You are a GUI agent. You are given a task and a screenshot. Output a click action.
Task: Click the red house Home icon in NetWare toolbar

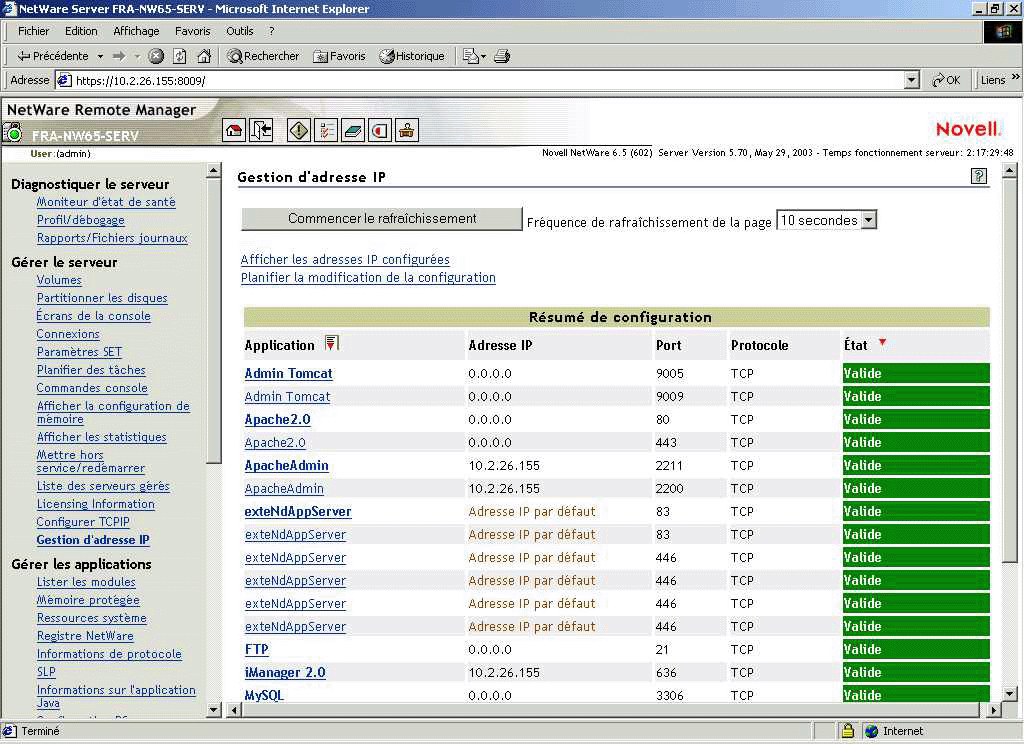[x=234, y=130]
